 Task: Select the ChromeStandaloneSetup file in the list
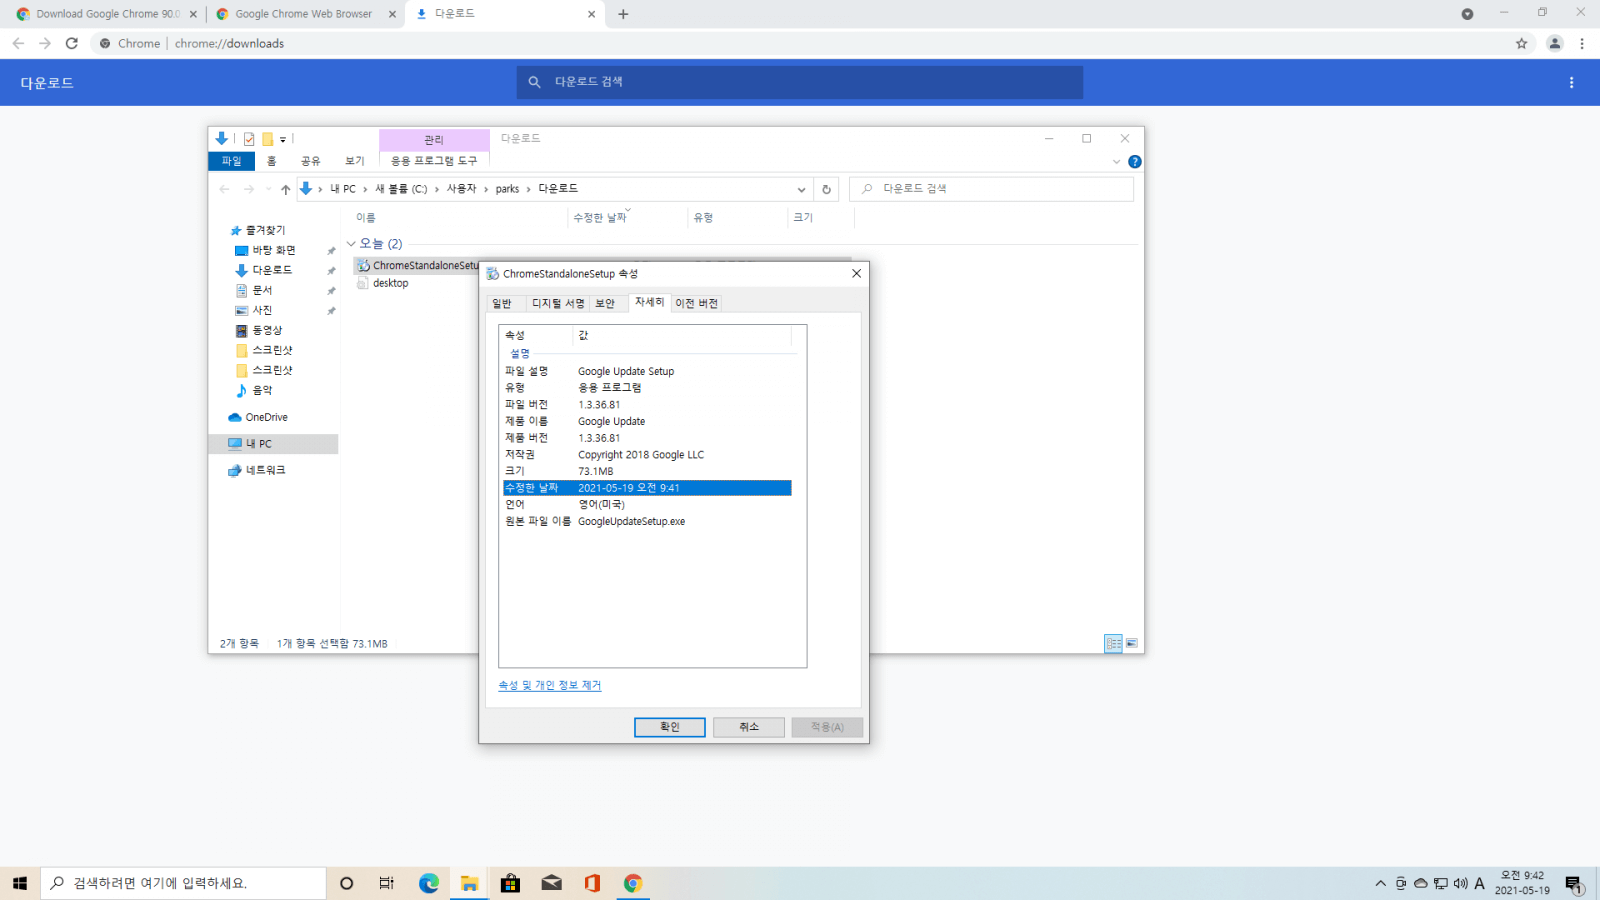click(x=417, y=265)
